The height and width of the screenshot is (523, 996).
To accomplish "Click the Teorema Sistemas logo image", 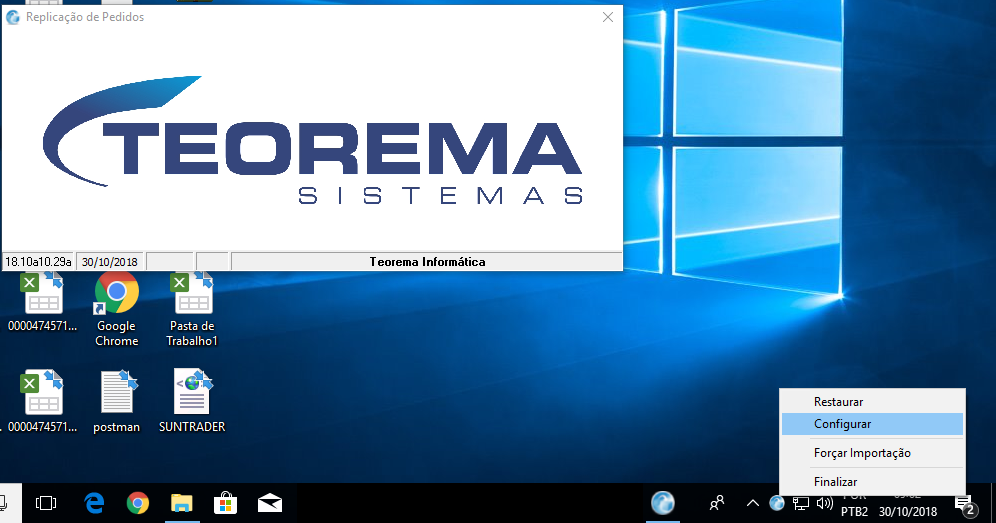I will 313,140.
